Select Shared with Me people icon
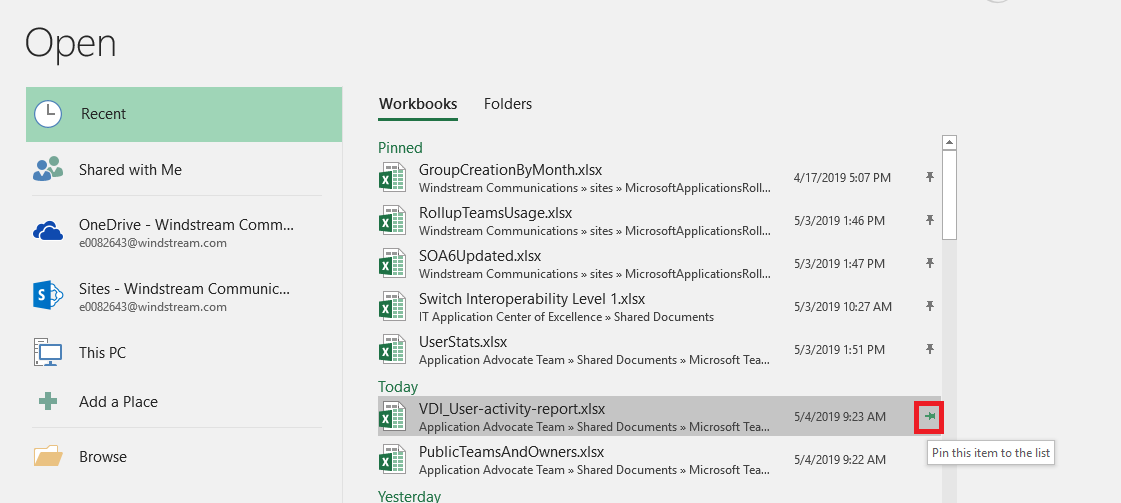Image resolution: width=1121 pixels, height=503 pixels. pos(48,169)
